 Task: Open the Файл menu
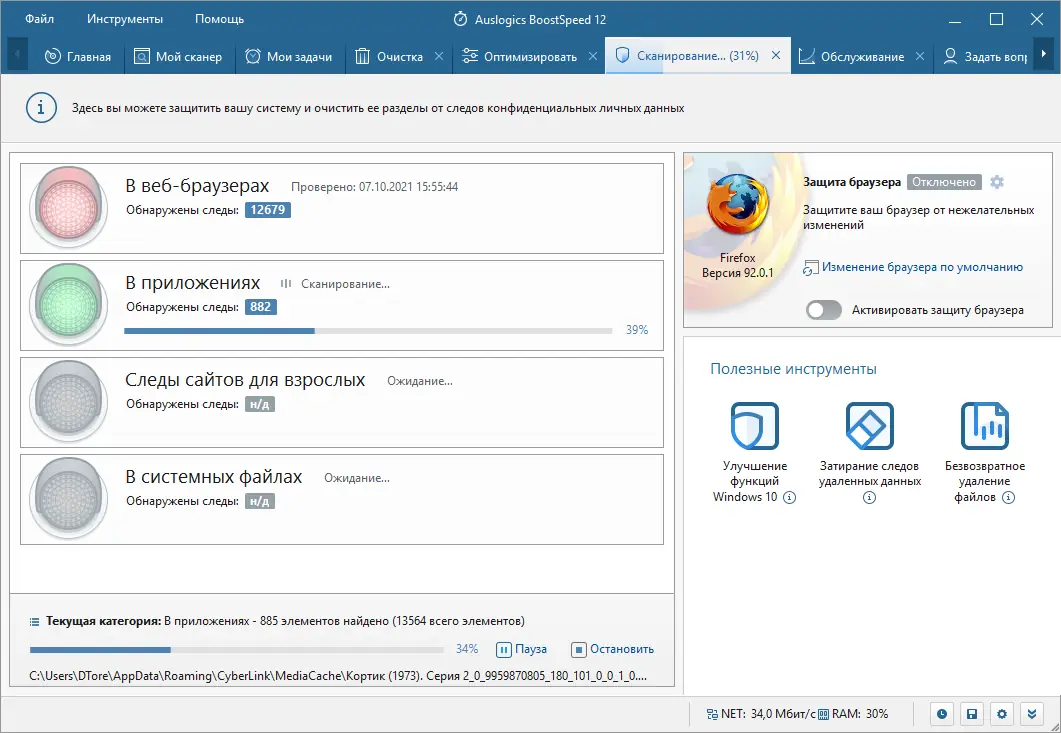[x=39, y=19]
